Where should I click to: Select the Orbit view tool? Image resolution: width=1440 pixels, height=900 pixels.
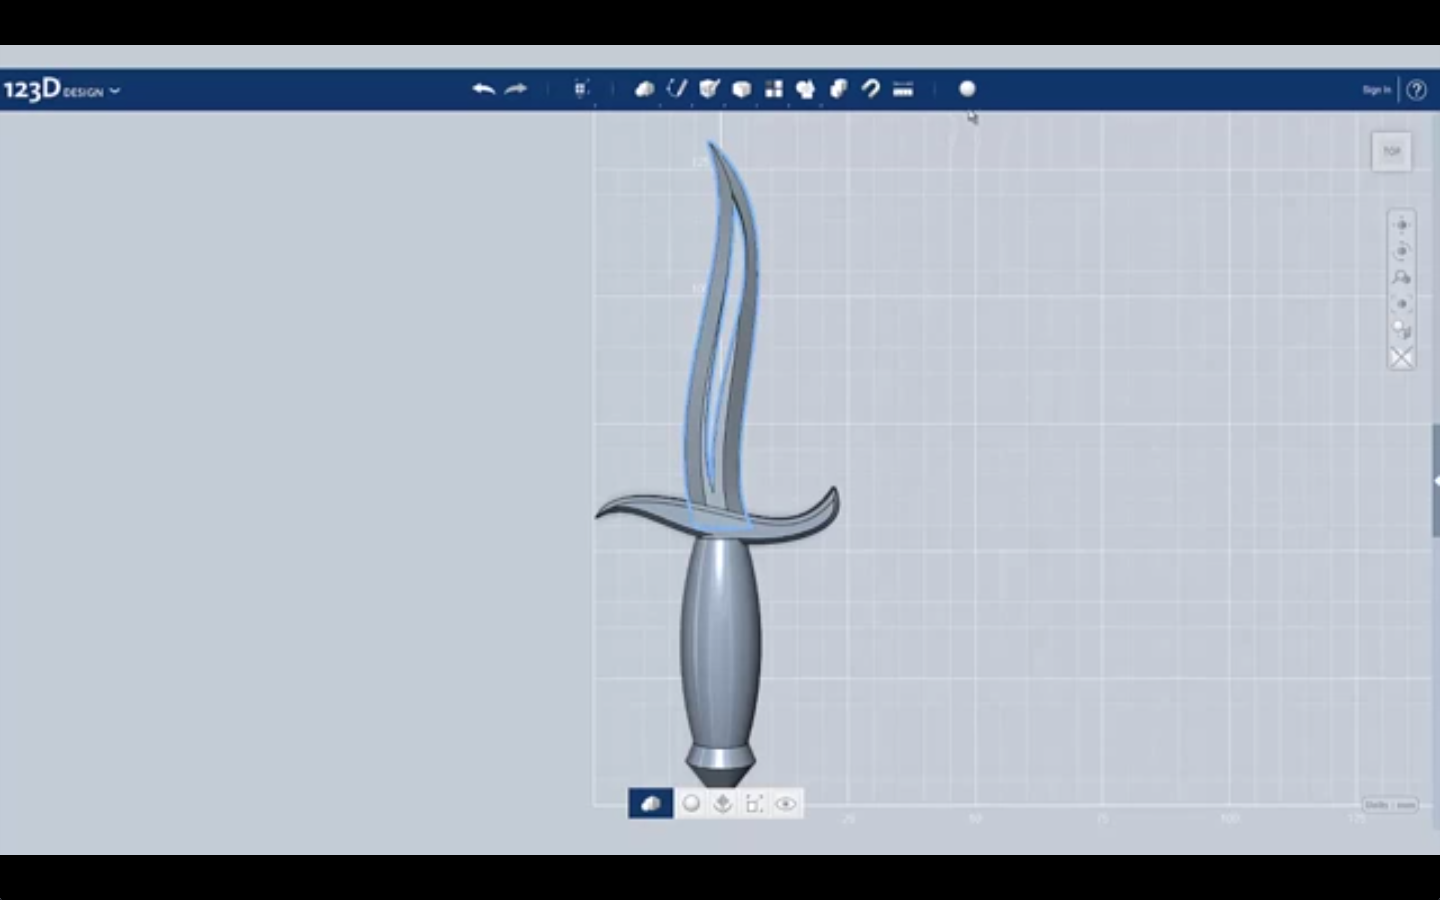1401,251
